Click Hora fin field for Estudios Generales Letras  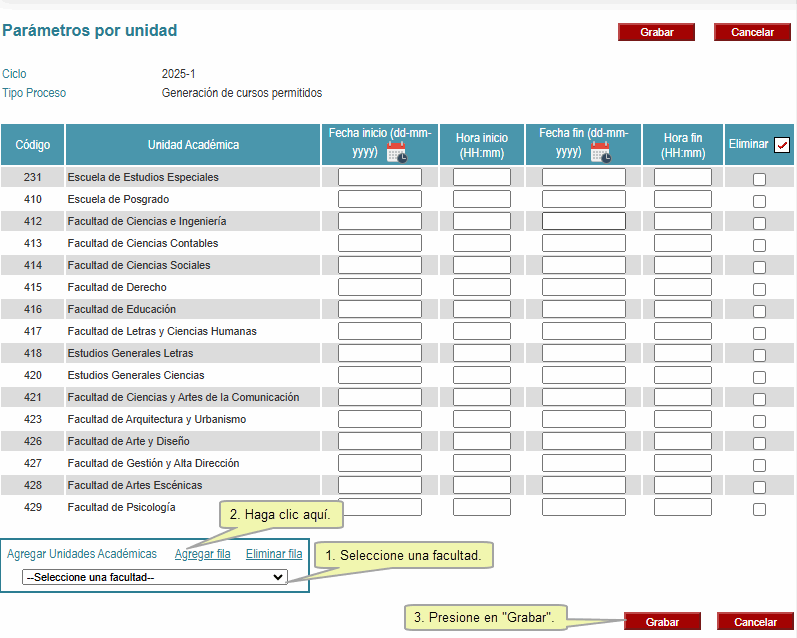[x=682, y=353]
